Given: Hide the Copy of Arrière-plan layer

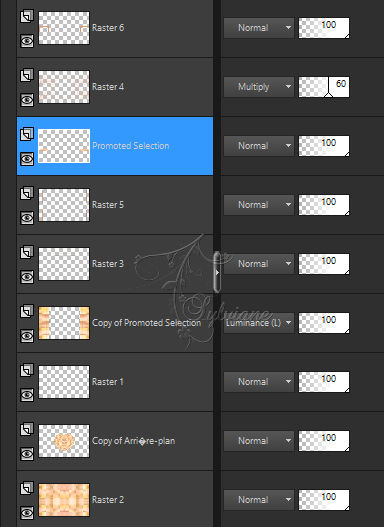Looking at the screenshot, I should (27, 454).
